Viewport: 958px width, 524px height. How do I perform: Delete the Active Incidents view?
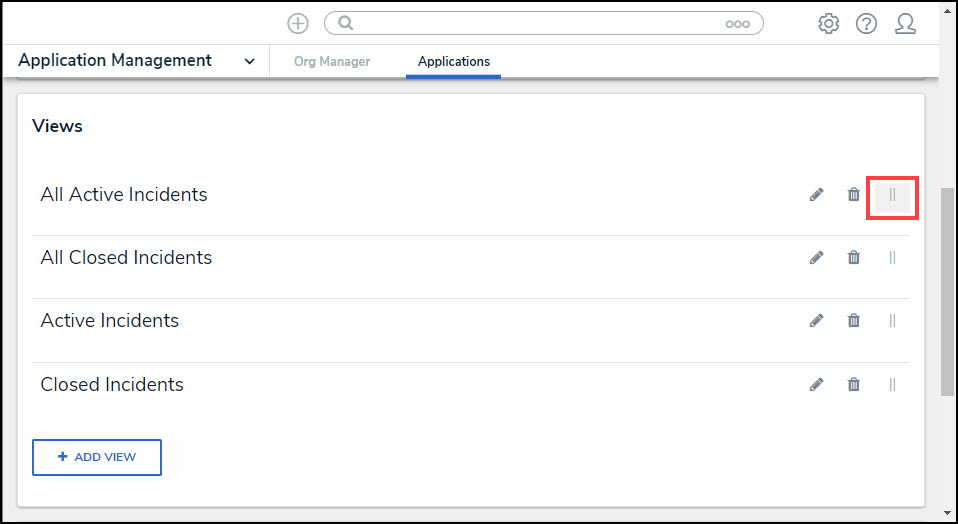pyautogui.click(x=854, y=321)
